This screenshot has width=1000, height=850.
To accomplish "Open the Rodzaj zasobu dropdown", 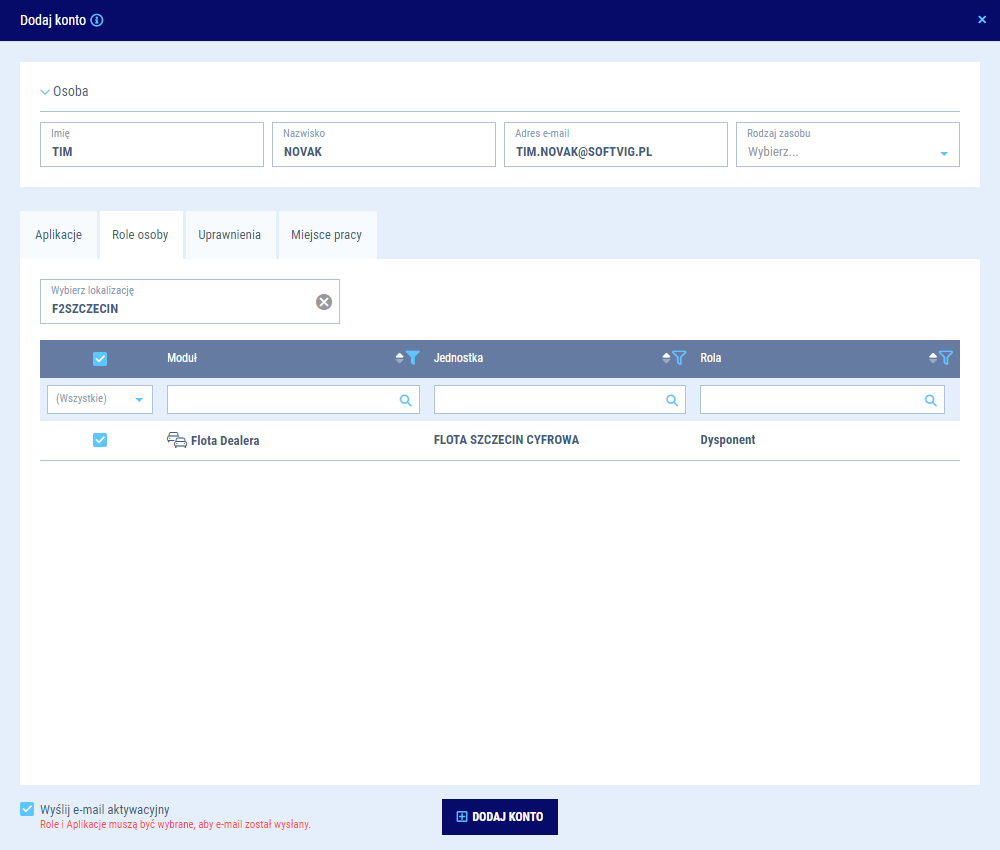I will click(x=943, y=153).
